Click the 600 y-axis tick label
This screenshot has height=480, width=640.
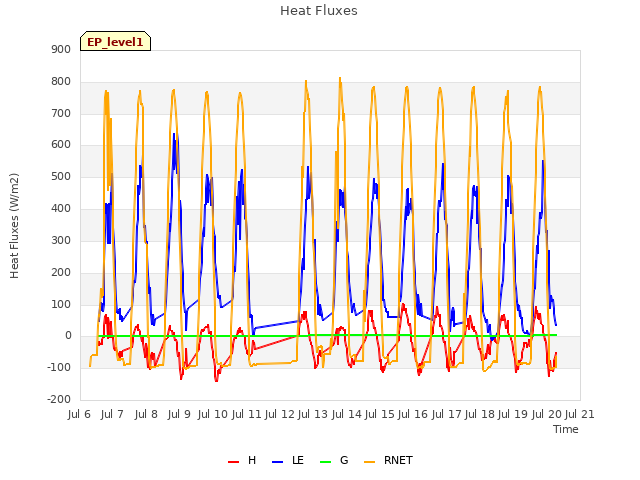pyautogui.click(x=61, y=145)
